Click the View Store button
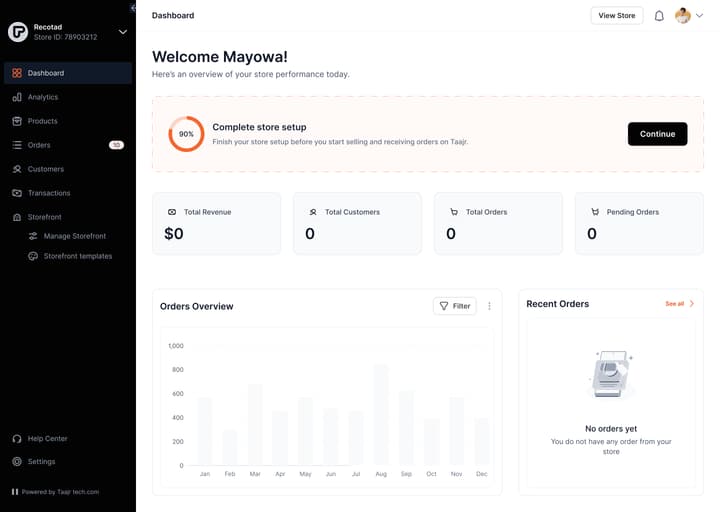The width and height of the screenshot is (720, 512). pyautogui.click(x=617, y=16)
